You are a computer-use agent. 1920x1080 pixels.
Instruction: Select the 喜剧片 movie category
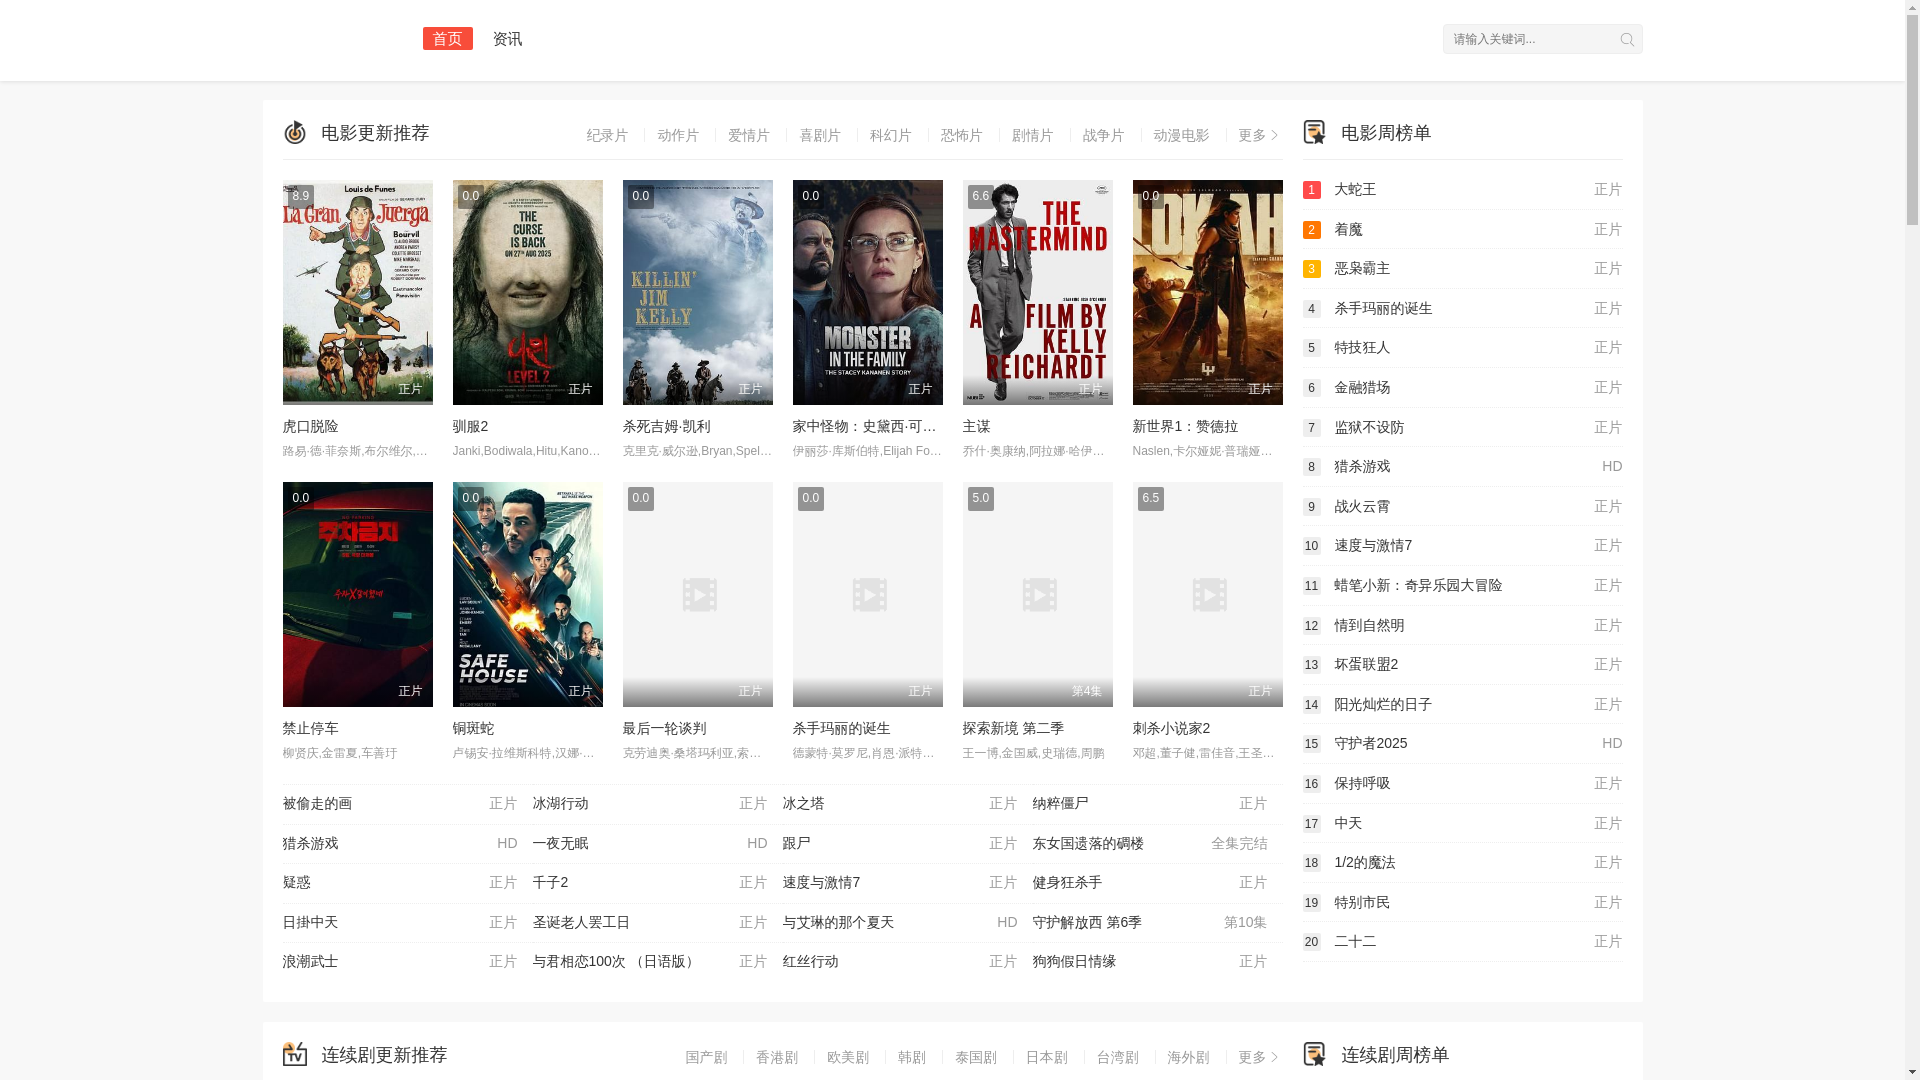(x=820, y=135)
